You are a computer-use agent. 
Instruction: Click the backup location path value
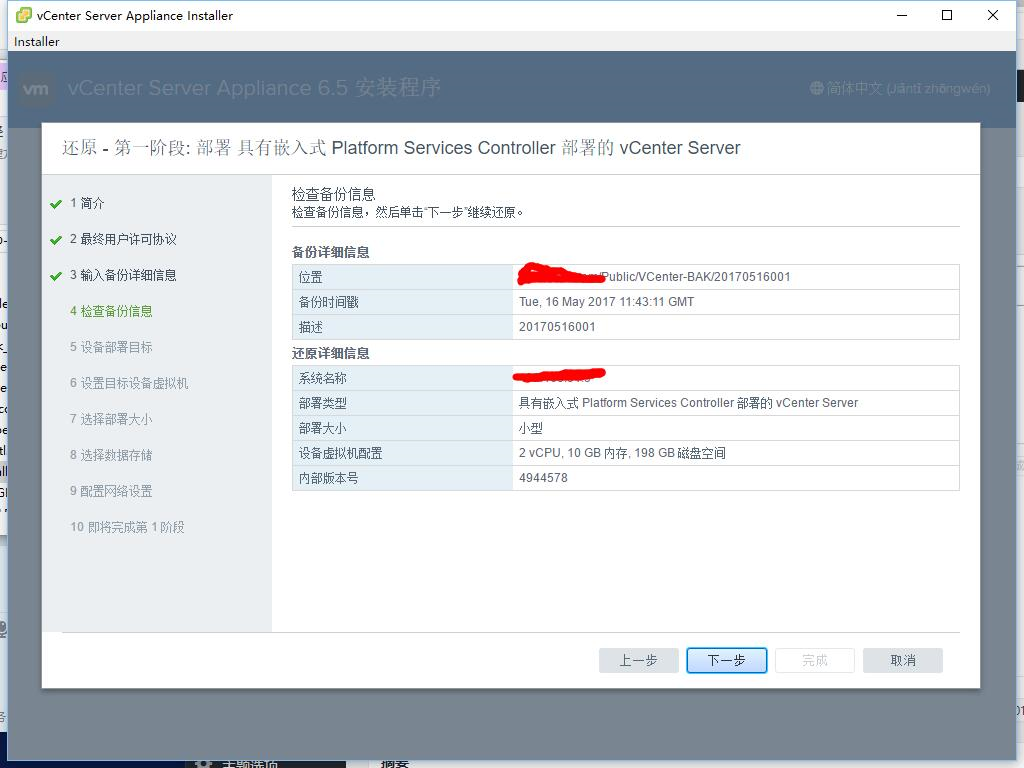pos(654,276)
